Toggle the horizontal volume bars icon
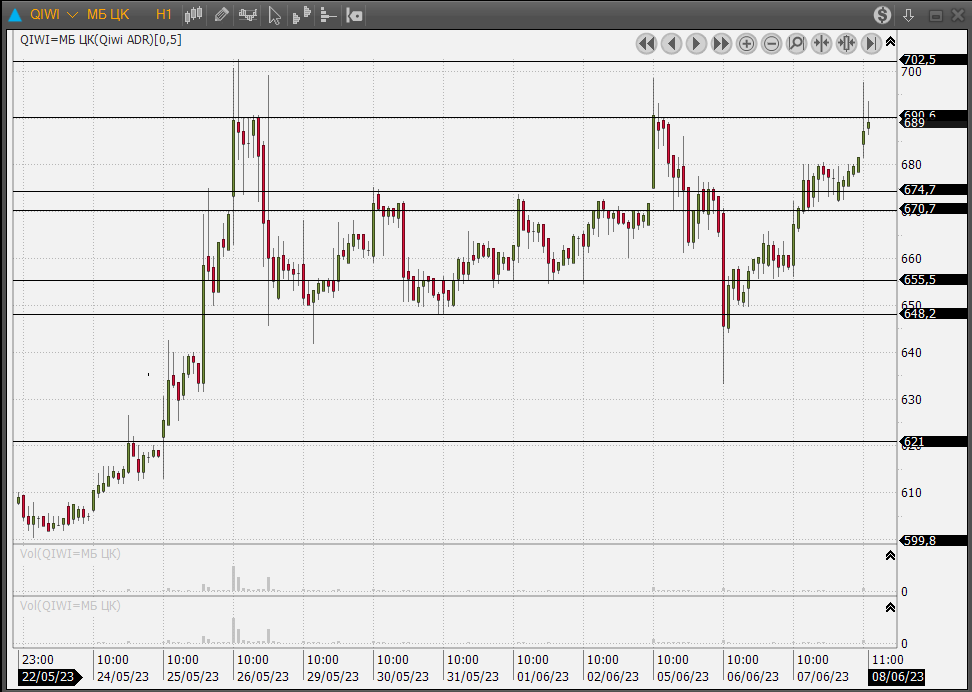The width and height of the screenshot is (972, 692). (x=326, y=15)
